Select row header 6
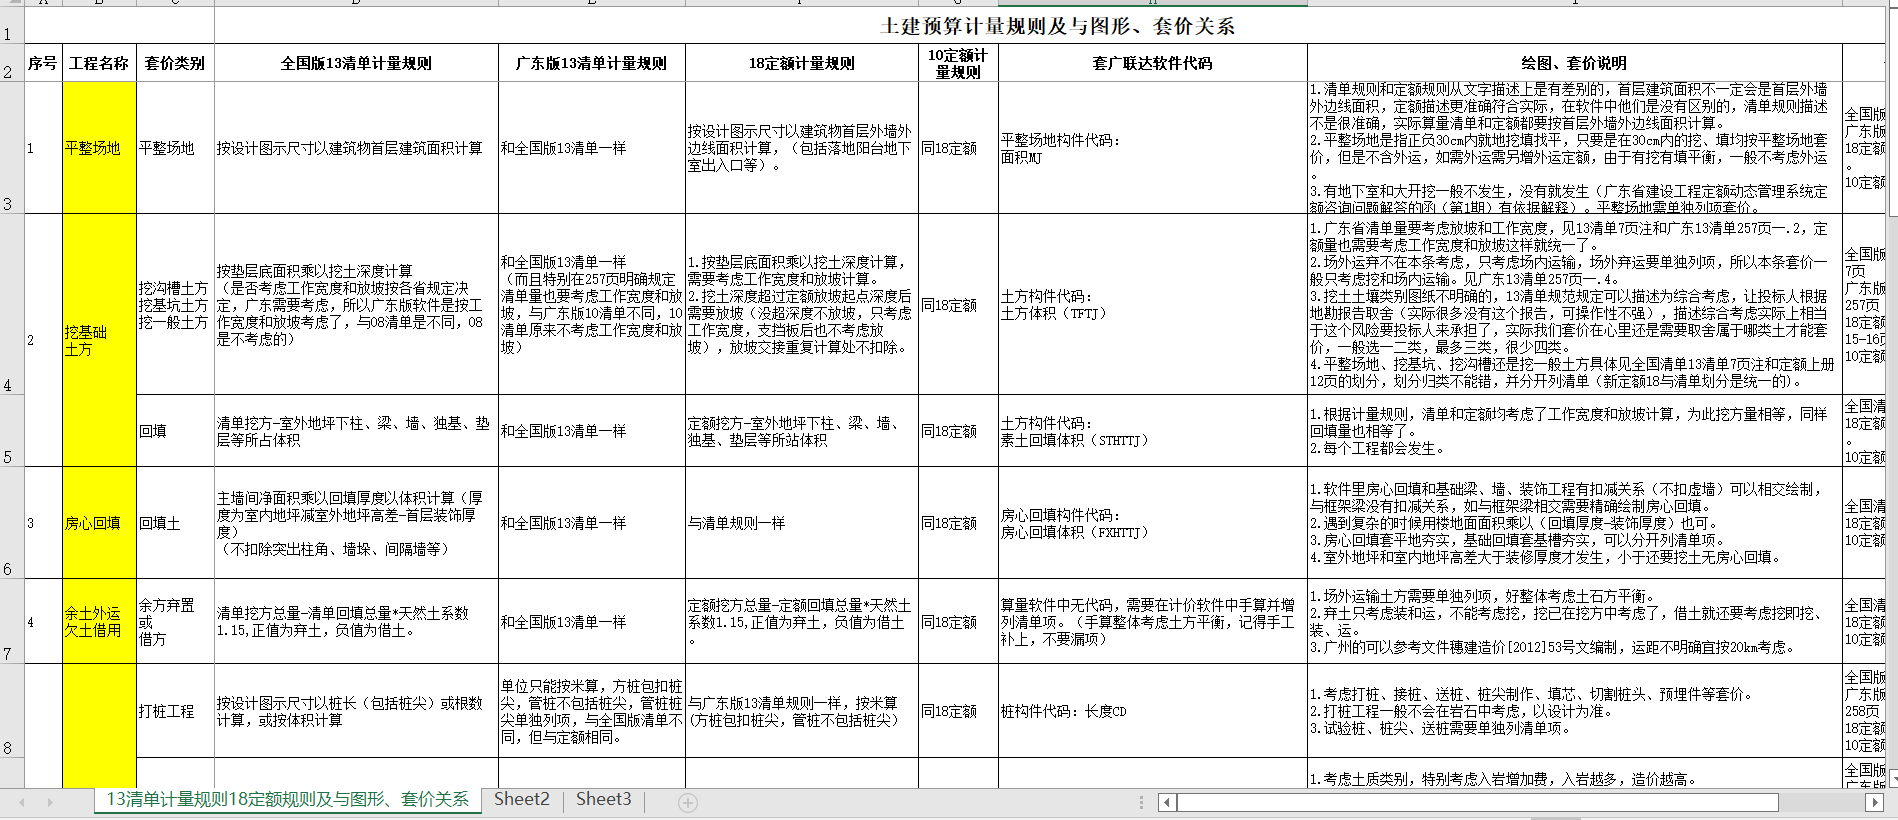This screenshot has width=1898, height=820. (12, 522)
